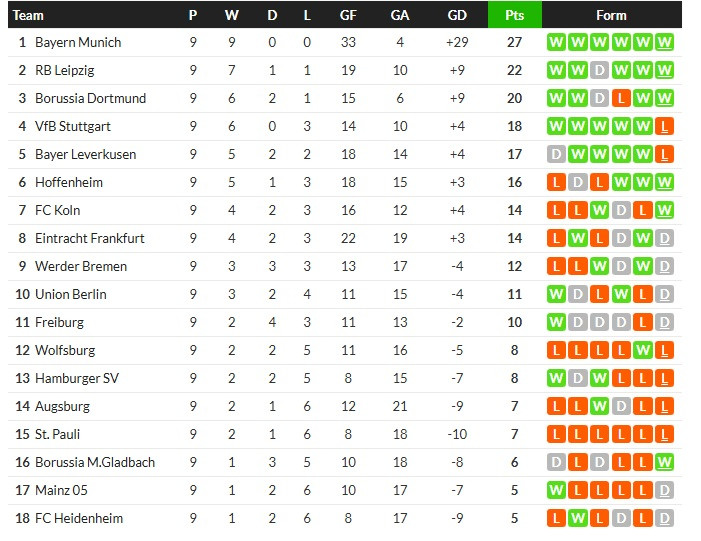
Task: Click Wolfsburg's win form badge
Action: (x=643, y=350)
